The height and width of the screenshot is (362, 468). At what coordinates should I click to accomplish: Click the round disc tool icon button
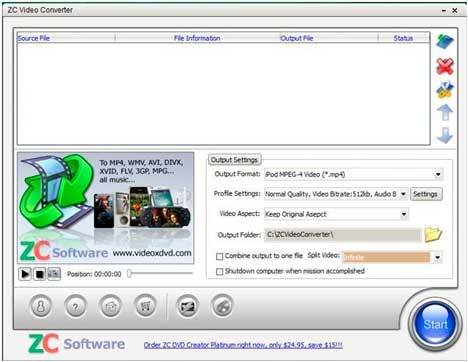222,306
